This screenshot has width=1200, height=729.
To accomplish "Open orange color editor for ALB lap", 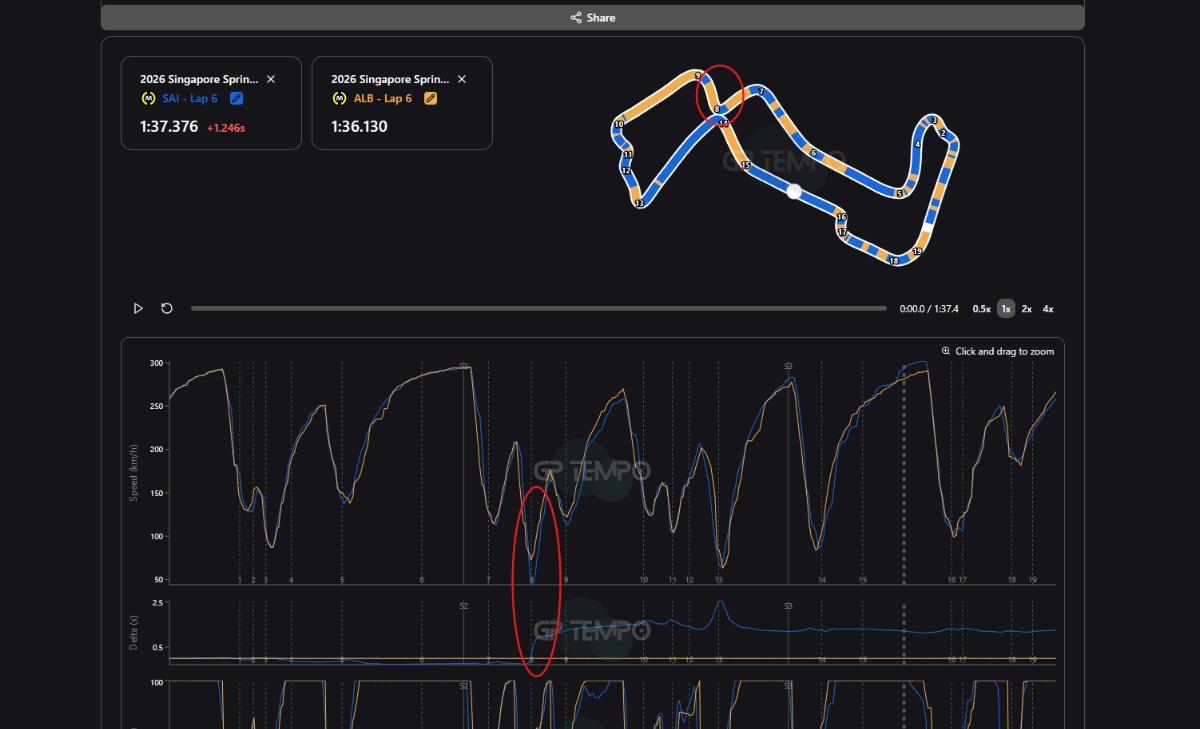I will pos(430,98).
